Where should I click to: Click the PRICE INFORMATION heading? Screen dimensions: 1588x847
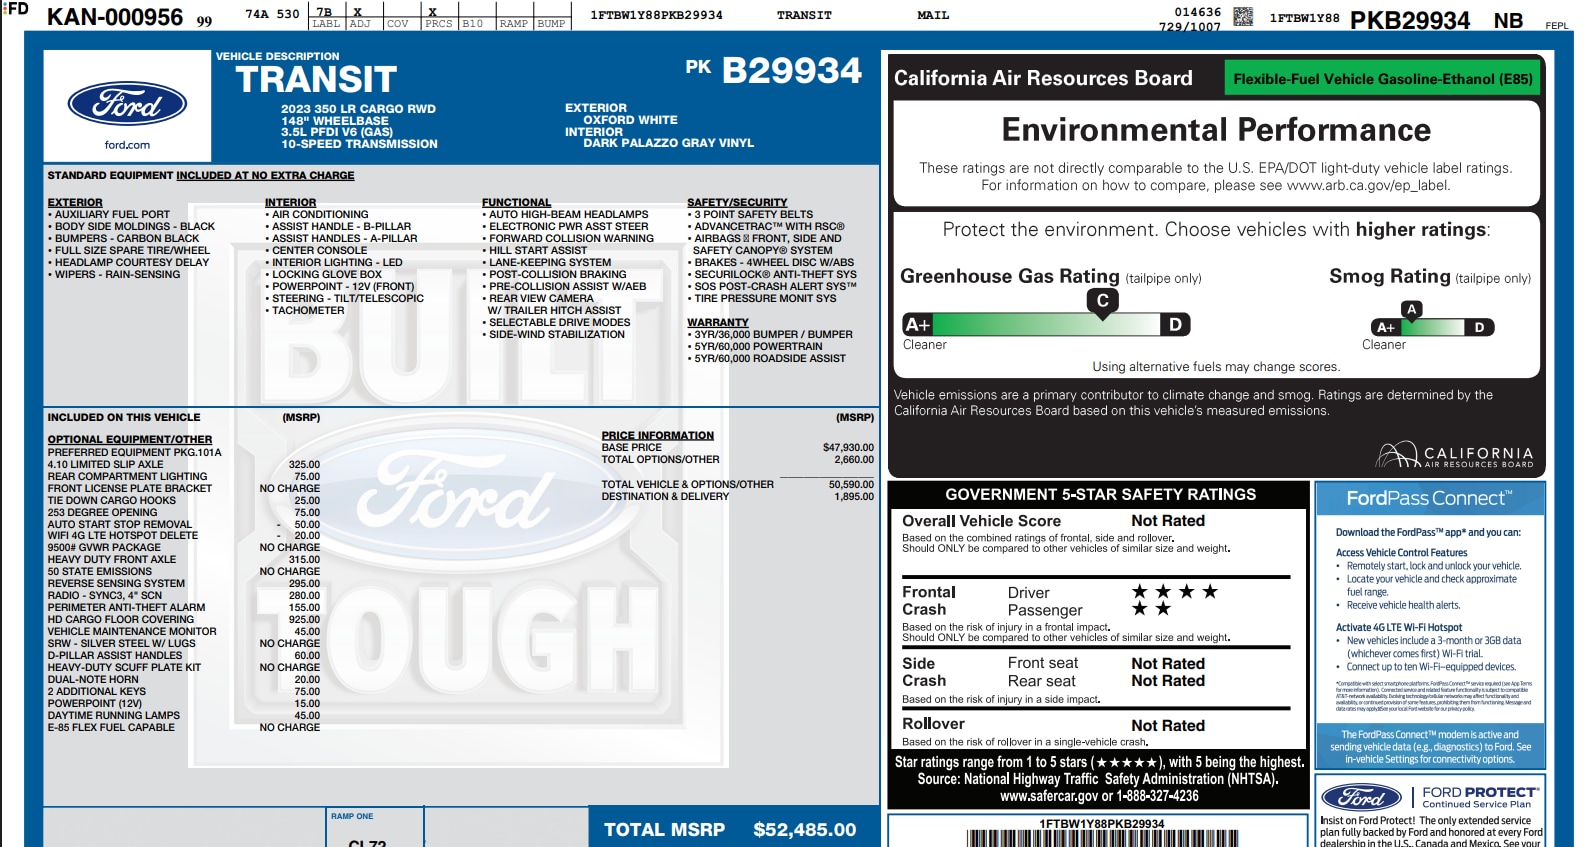(657, 436)
